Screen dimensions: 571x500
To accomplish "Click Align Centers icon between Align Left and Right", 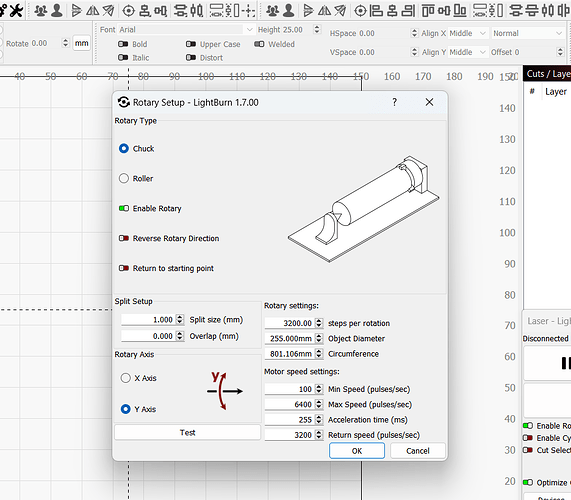I will click(x=392, y=11).
